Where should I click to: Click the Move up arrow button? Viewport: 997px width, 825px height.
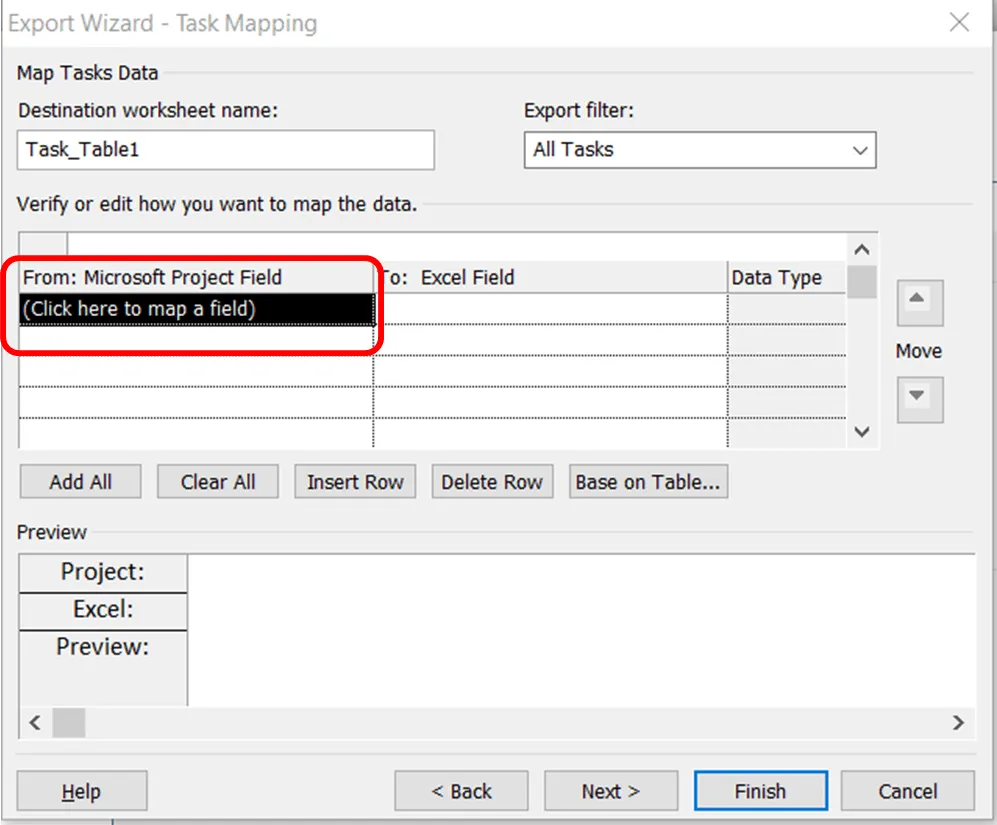click(x=919, y=303)
